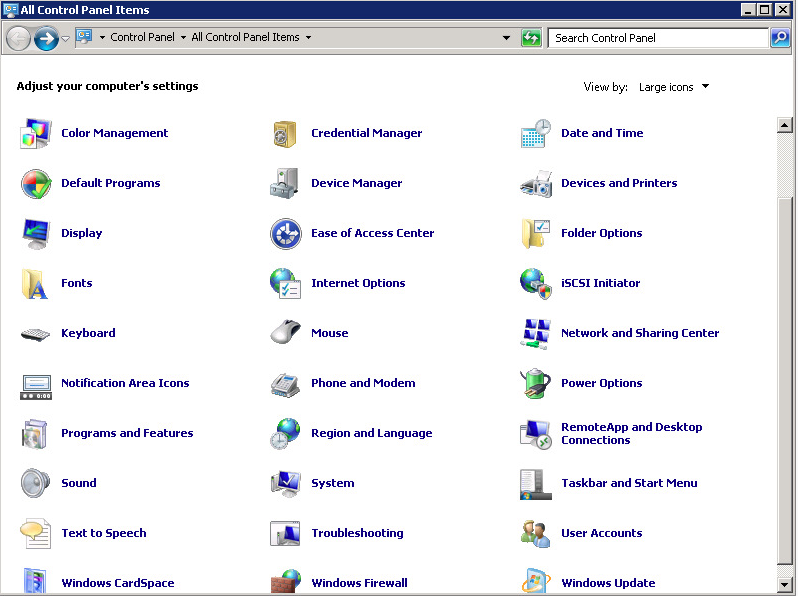Click the Windows Firewall icon
Viewport: 798px width, 596px height.
285,582
